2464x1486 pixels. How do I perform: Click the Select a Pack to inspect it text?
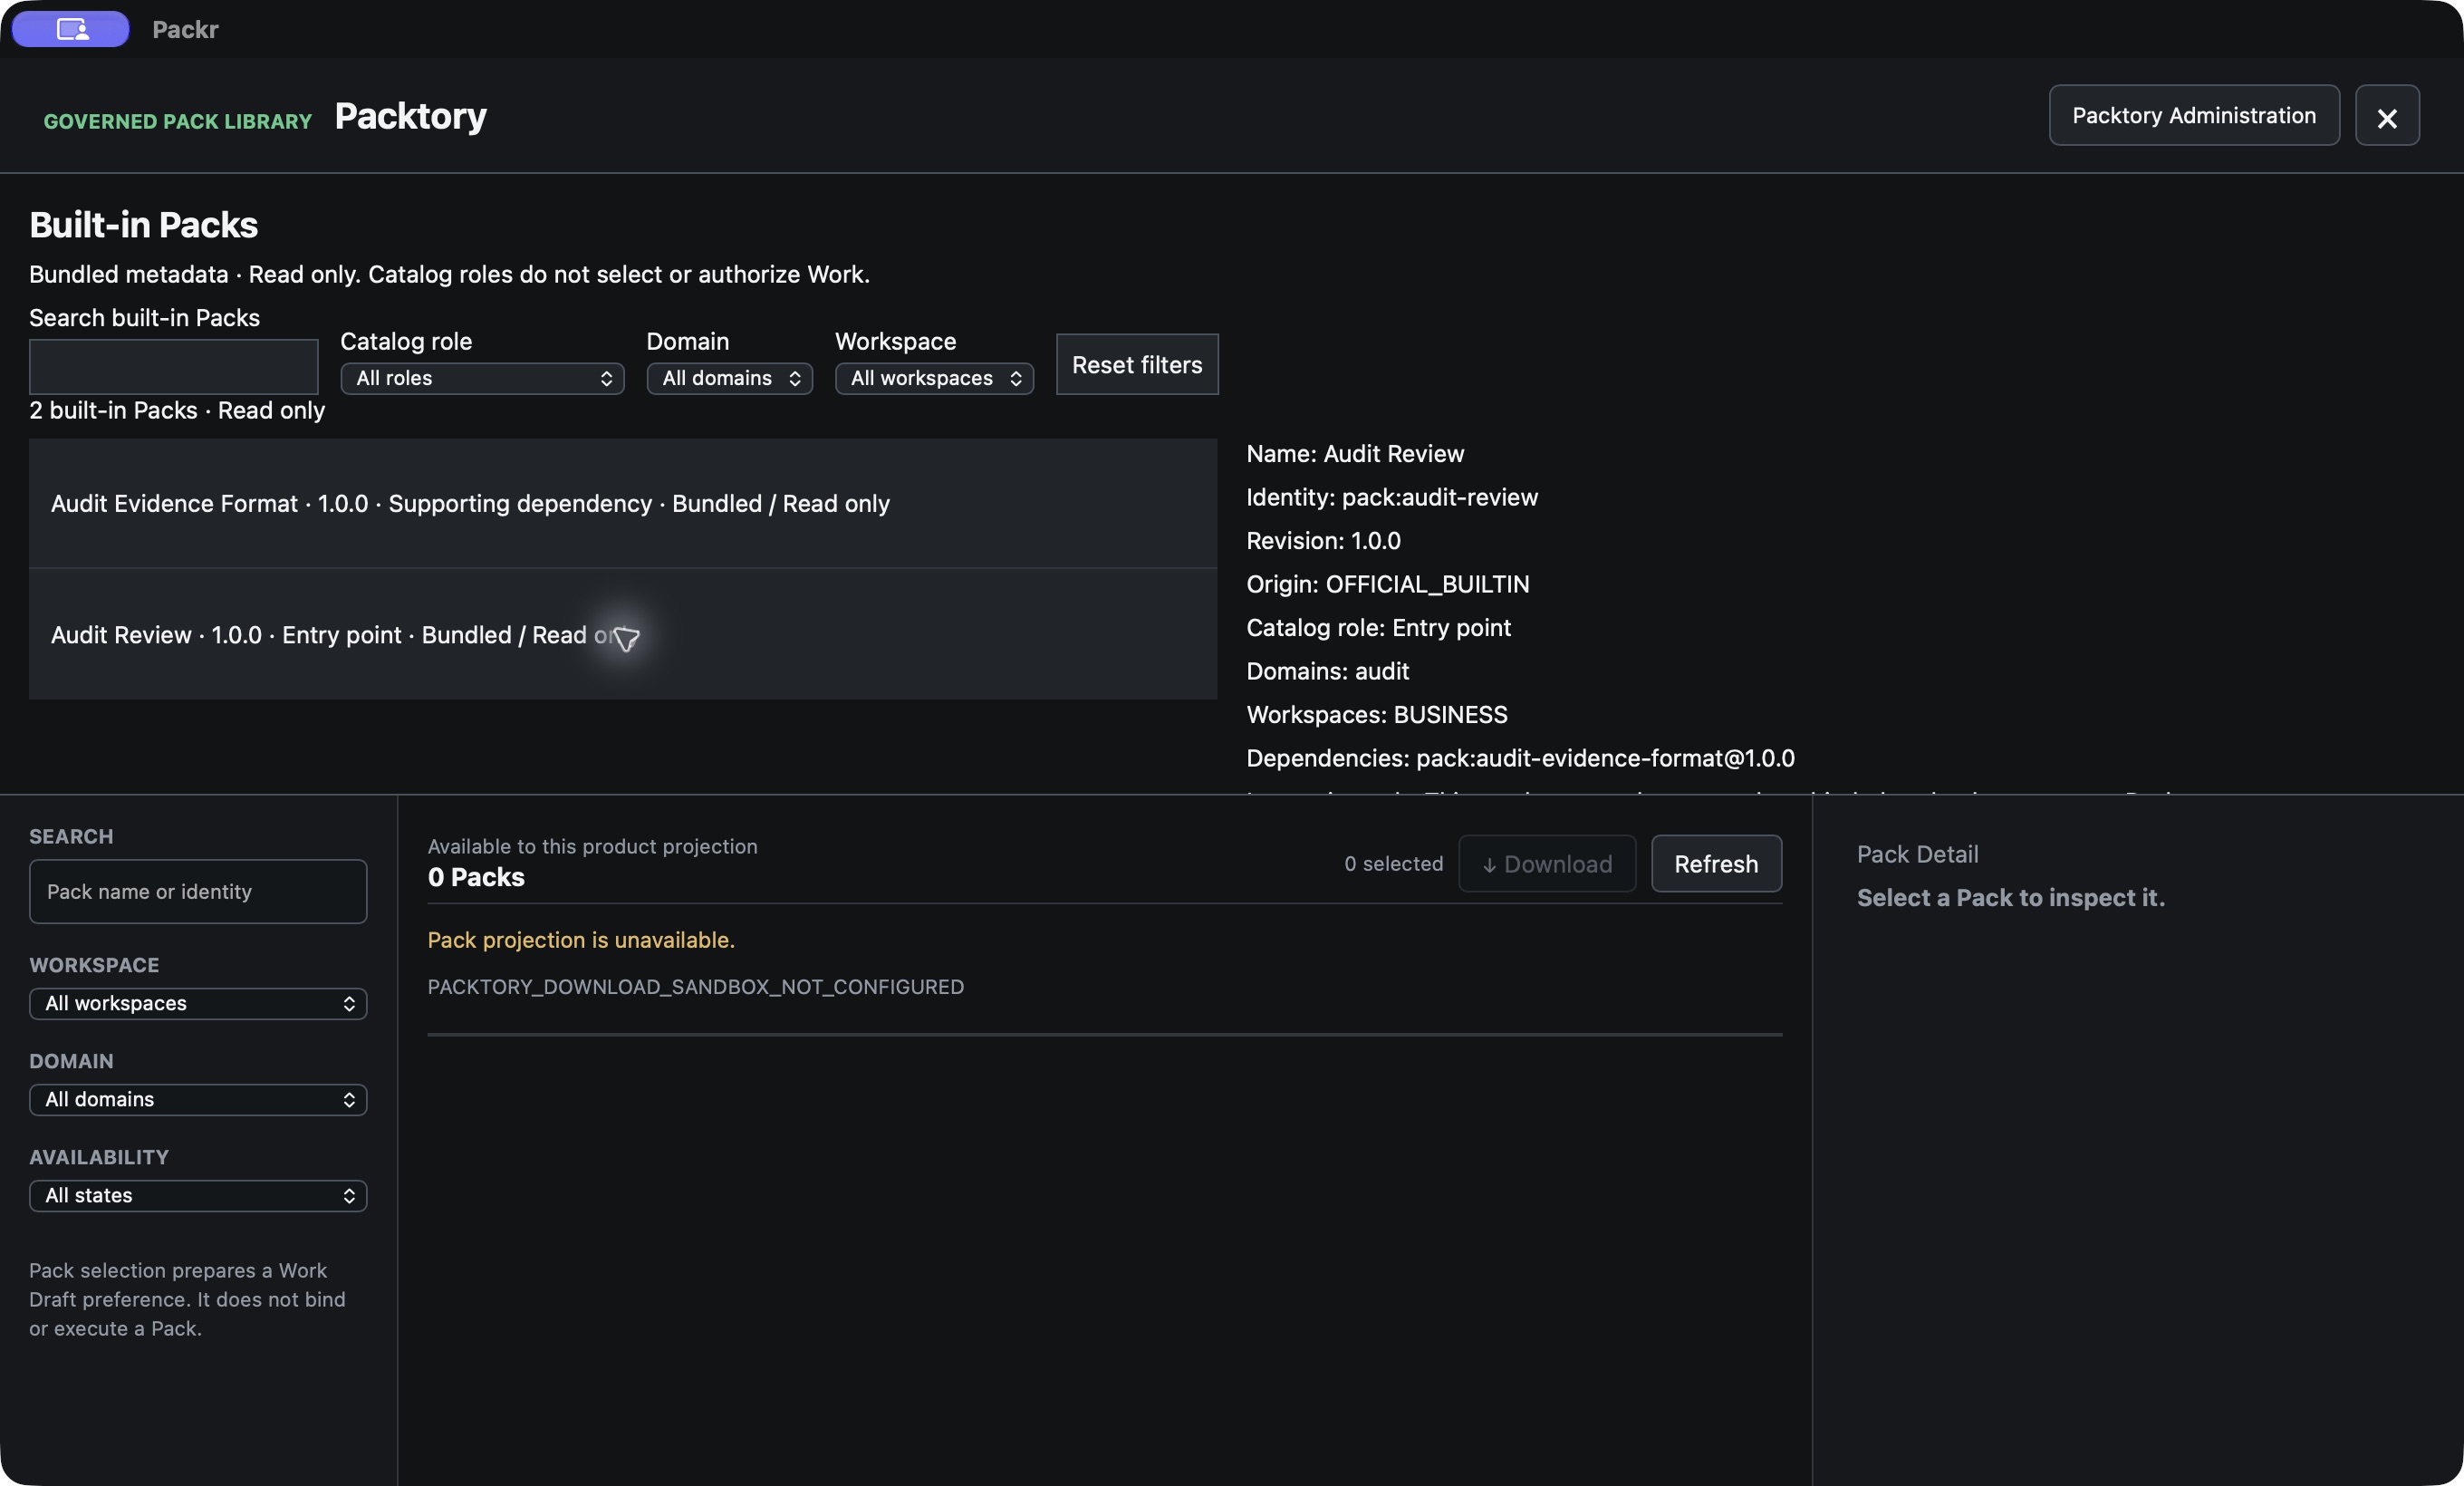pos(2011,898)
